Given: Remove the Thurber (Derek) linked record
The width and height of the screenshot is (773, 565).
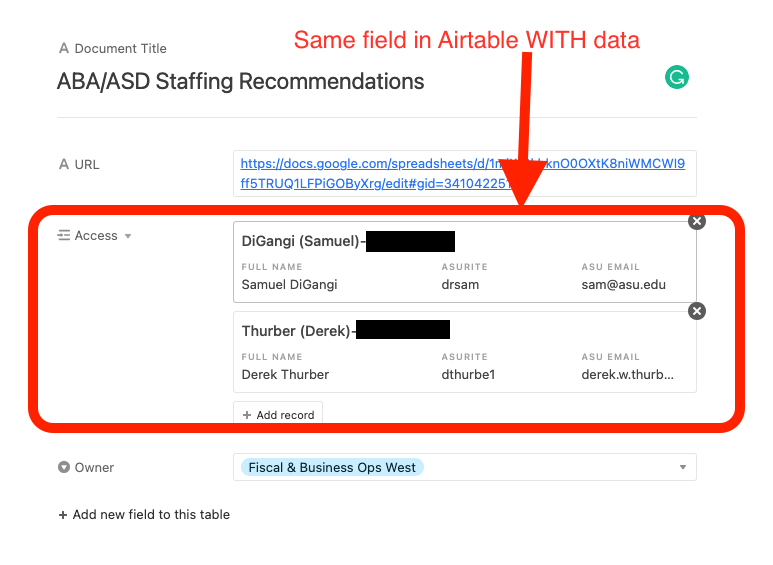Looking at the screenshot, I should tap(697, 311).
